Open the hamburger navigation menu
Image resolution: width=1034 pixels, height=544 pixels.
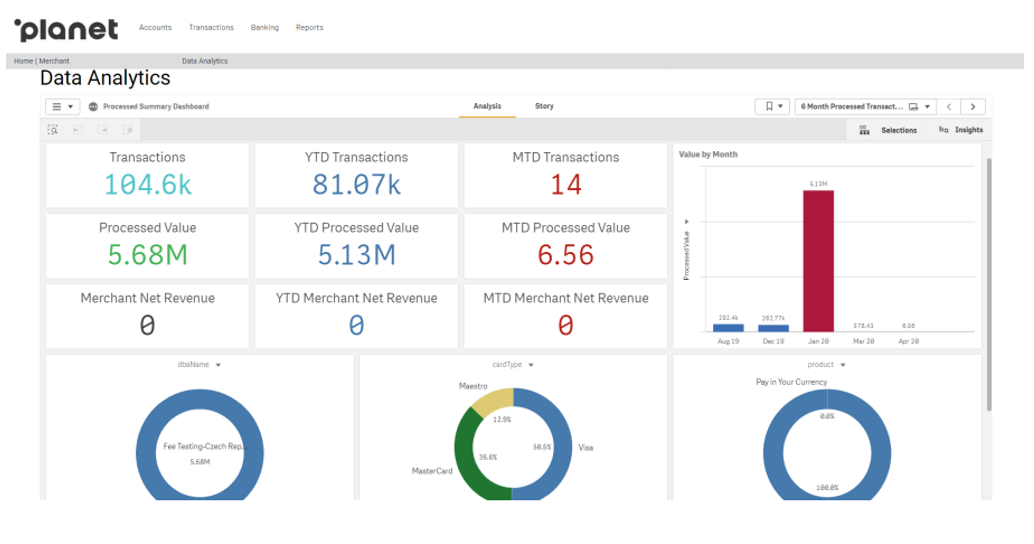point(62,106)
